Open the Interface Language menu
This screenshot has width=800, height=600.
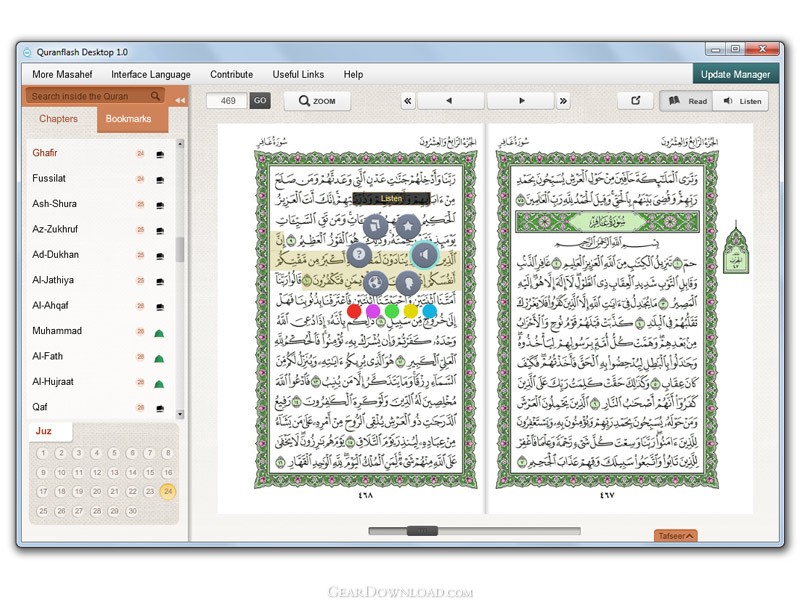(x=151, y=74)
